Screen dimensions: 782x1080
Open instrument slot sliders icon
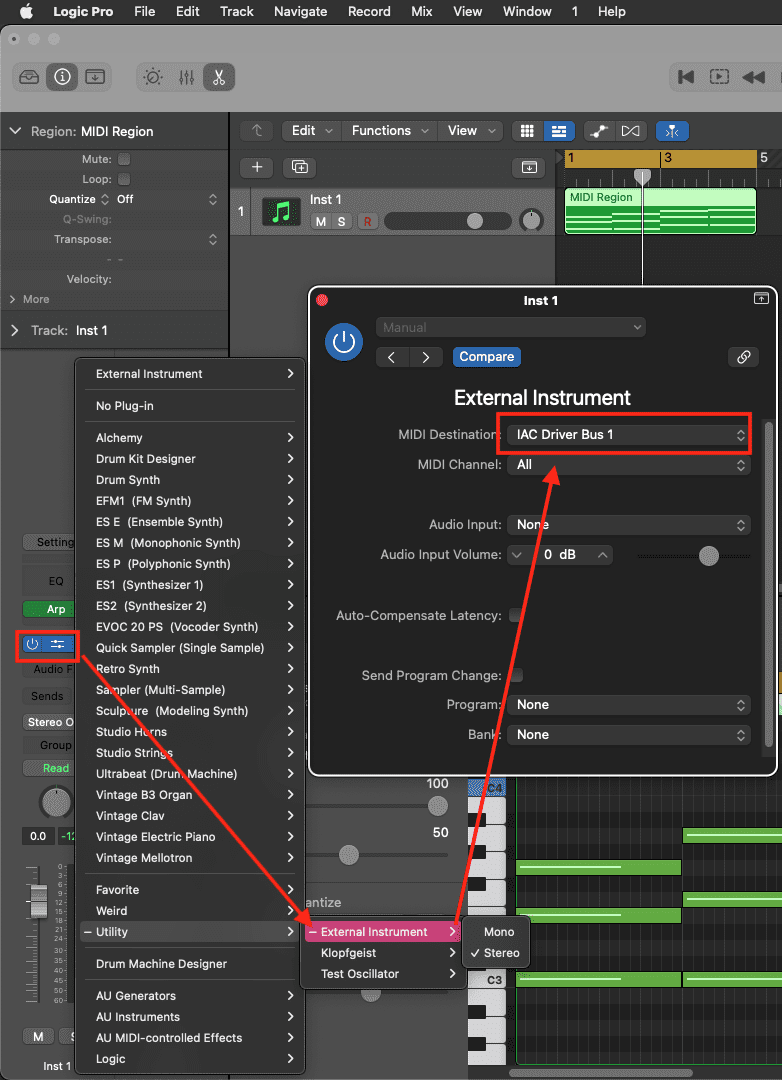click(58, 645)
